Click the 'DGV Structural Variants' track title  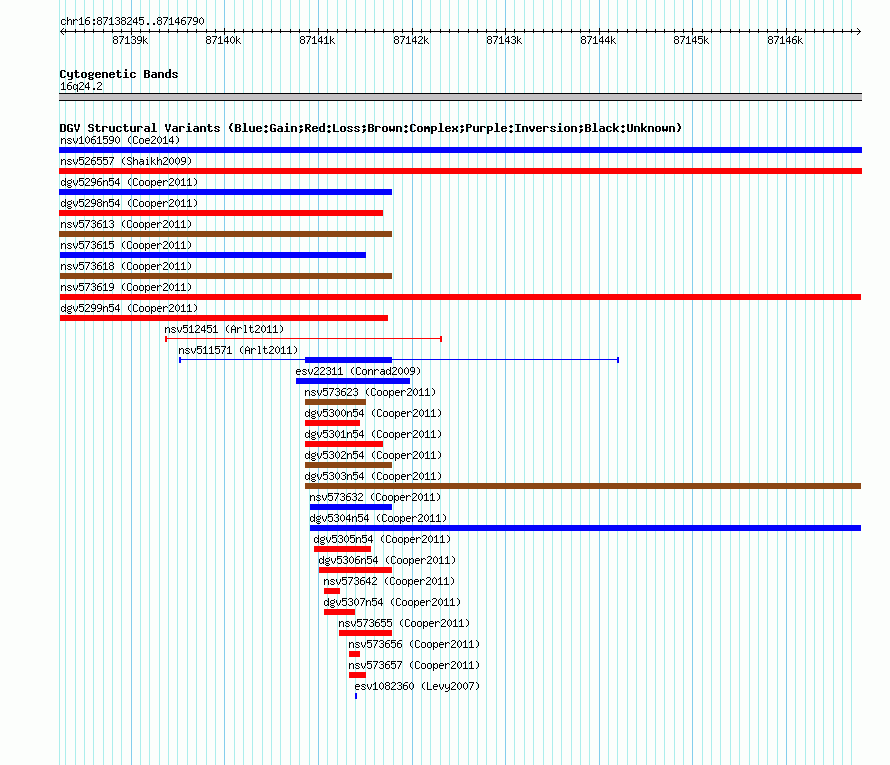click(x=370, y=128)
